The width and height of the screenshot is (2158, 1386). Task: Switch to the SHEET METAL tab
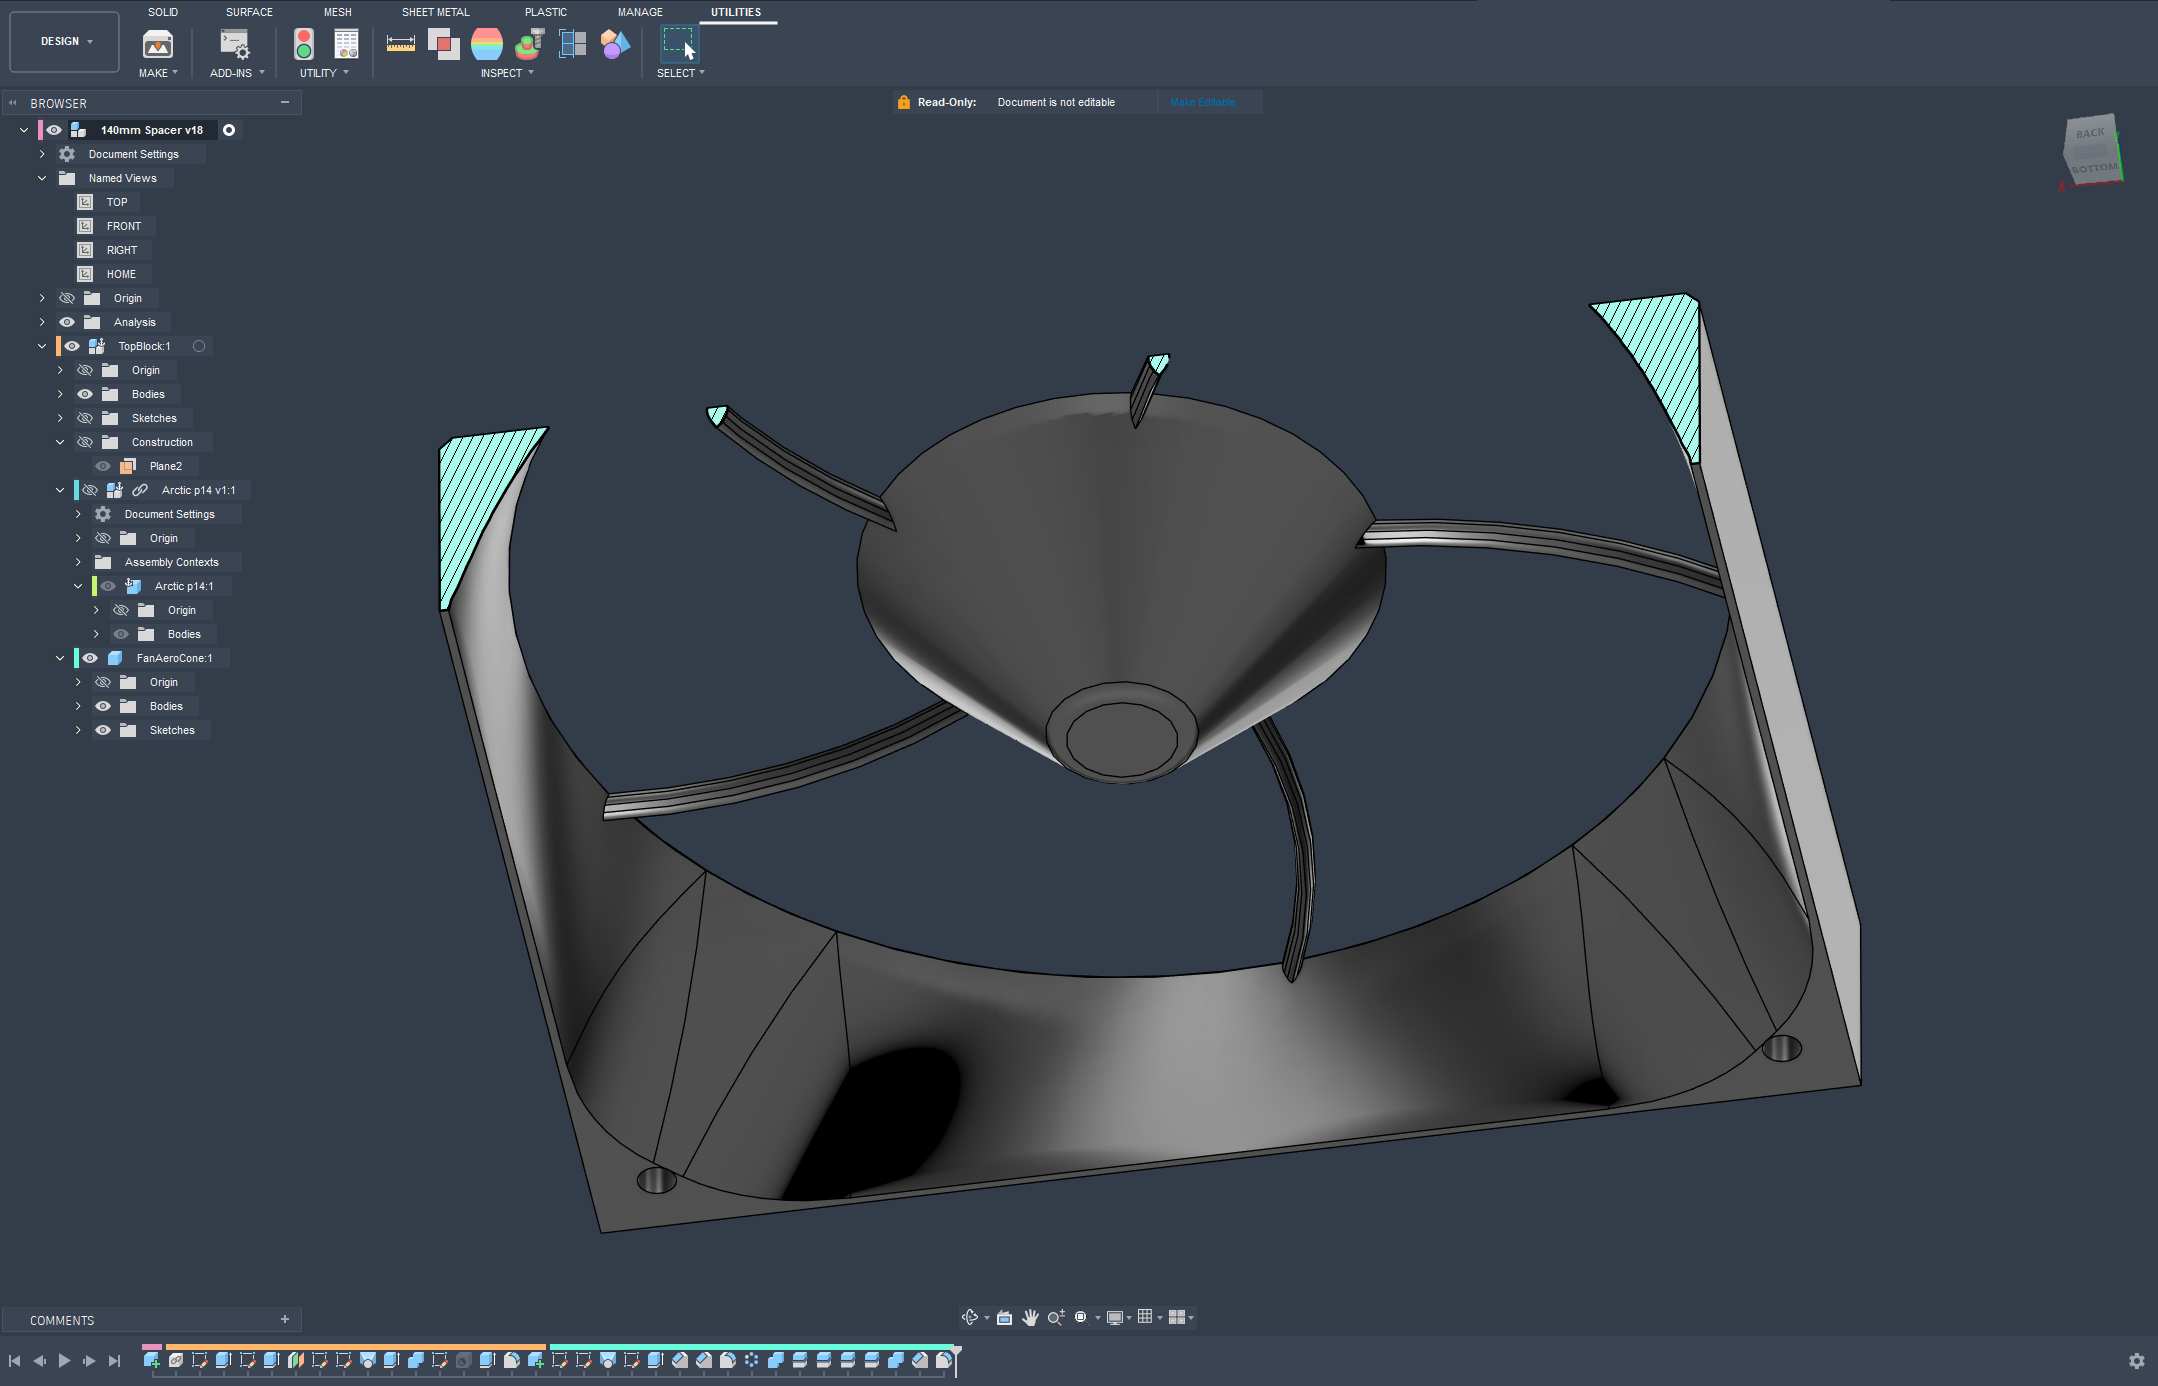coord(435,12)
